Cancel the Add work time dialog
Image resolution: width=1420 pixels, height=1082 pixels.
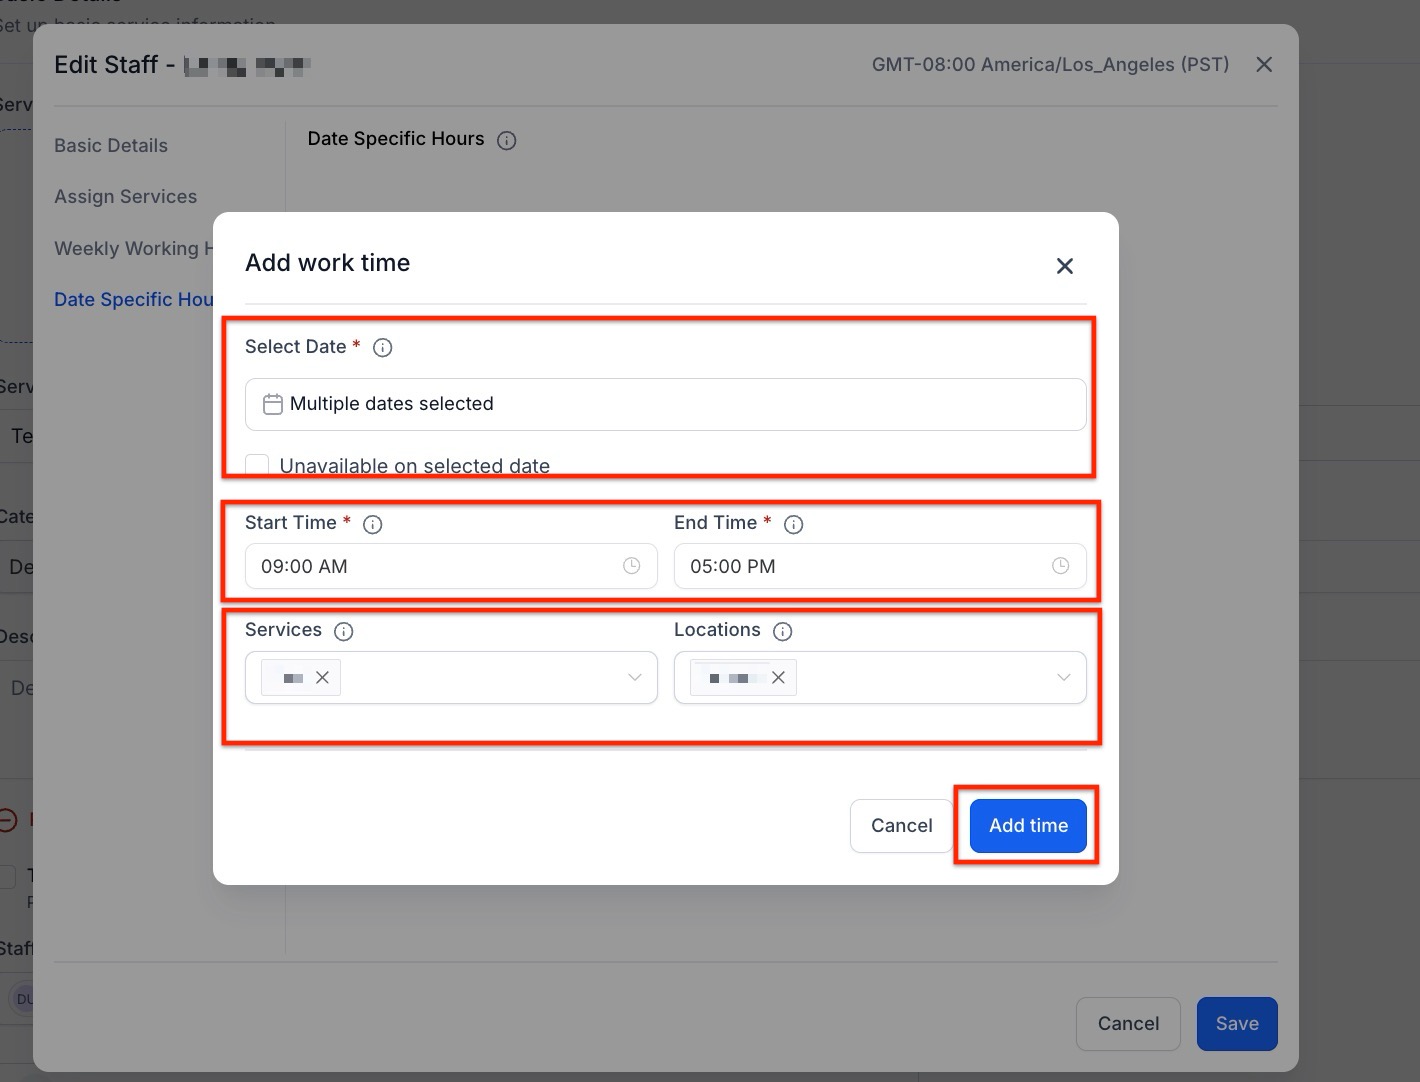click(x=901, y=826)
